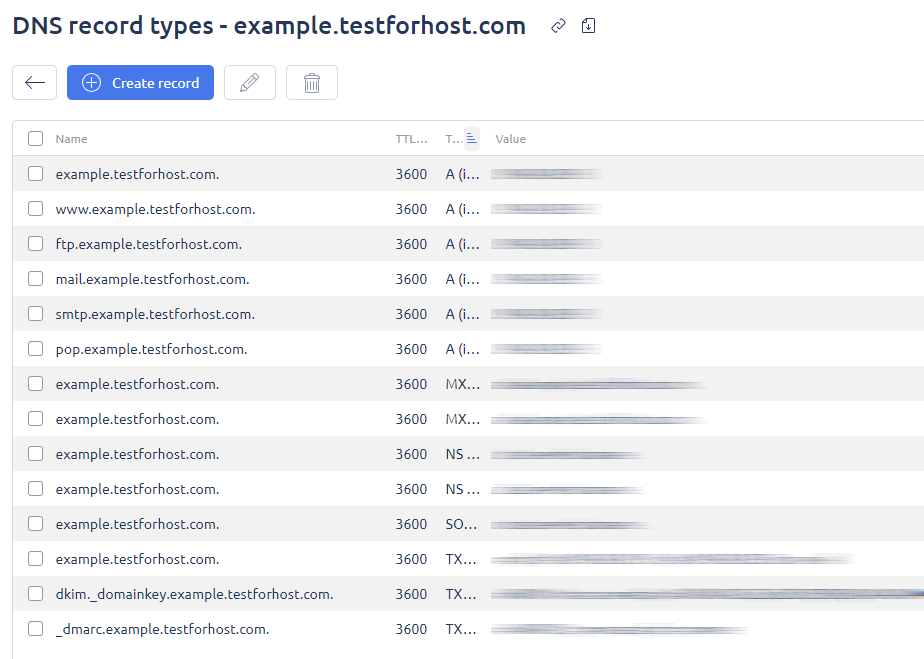The height and width of the screenshot is (659, 924).
Task: Sort the table by Name column header
Action: point(71,139)
